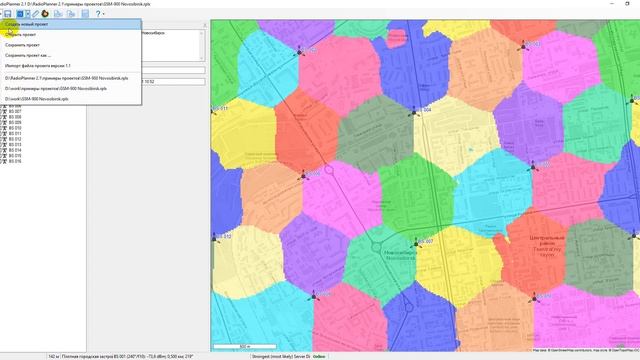640x360 pixels.
Task: Click the empty field below the description box
Action: pyautogui.click(x=173, y=71)
